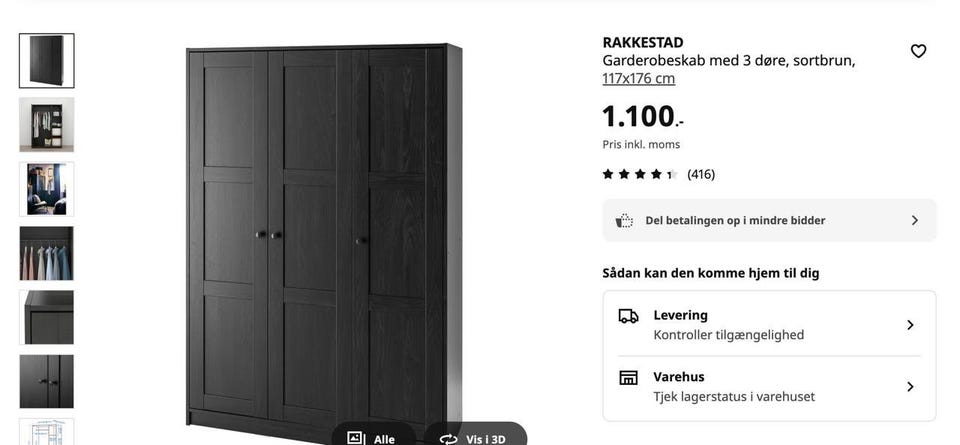Click the installment payment hand icon
This screenshot has width=960, height=445.
(624, 220)
